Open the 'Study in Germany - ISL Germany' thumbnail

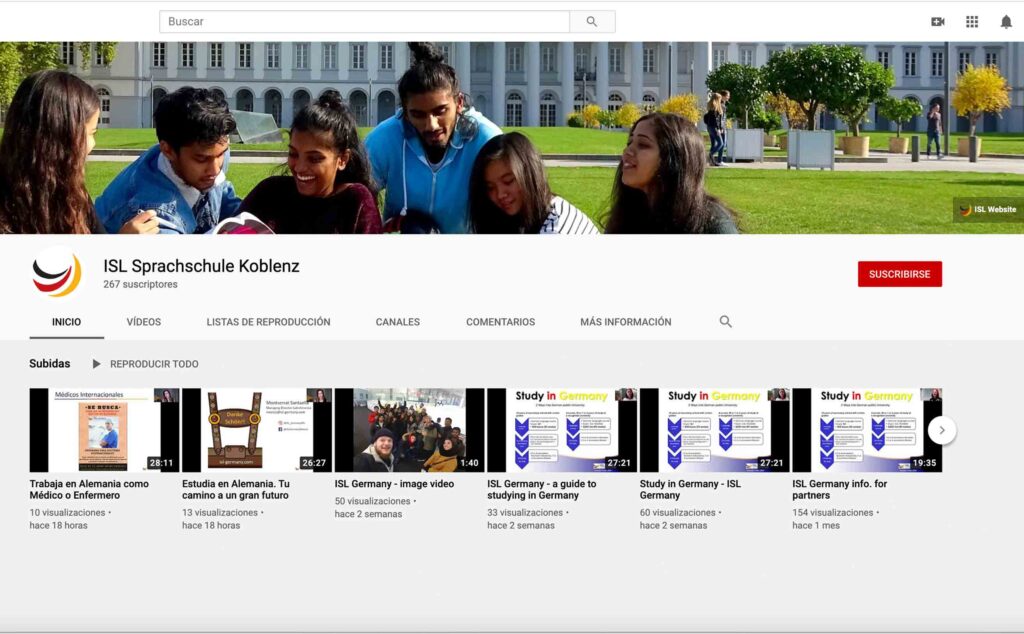point(714,430)
